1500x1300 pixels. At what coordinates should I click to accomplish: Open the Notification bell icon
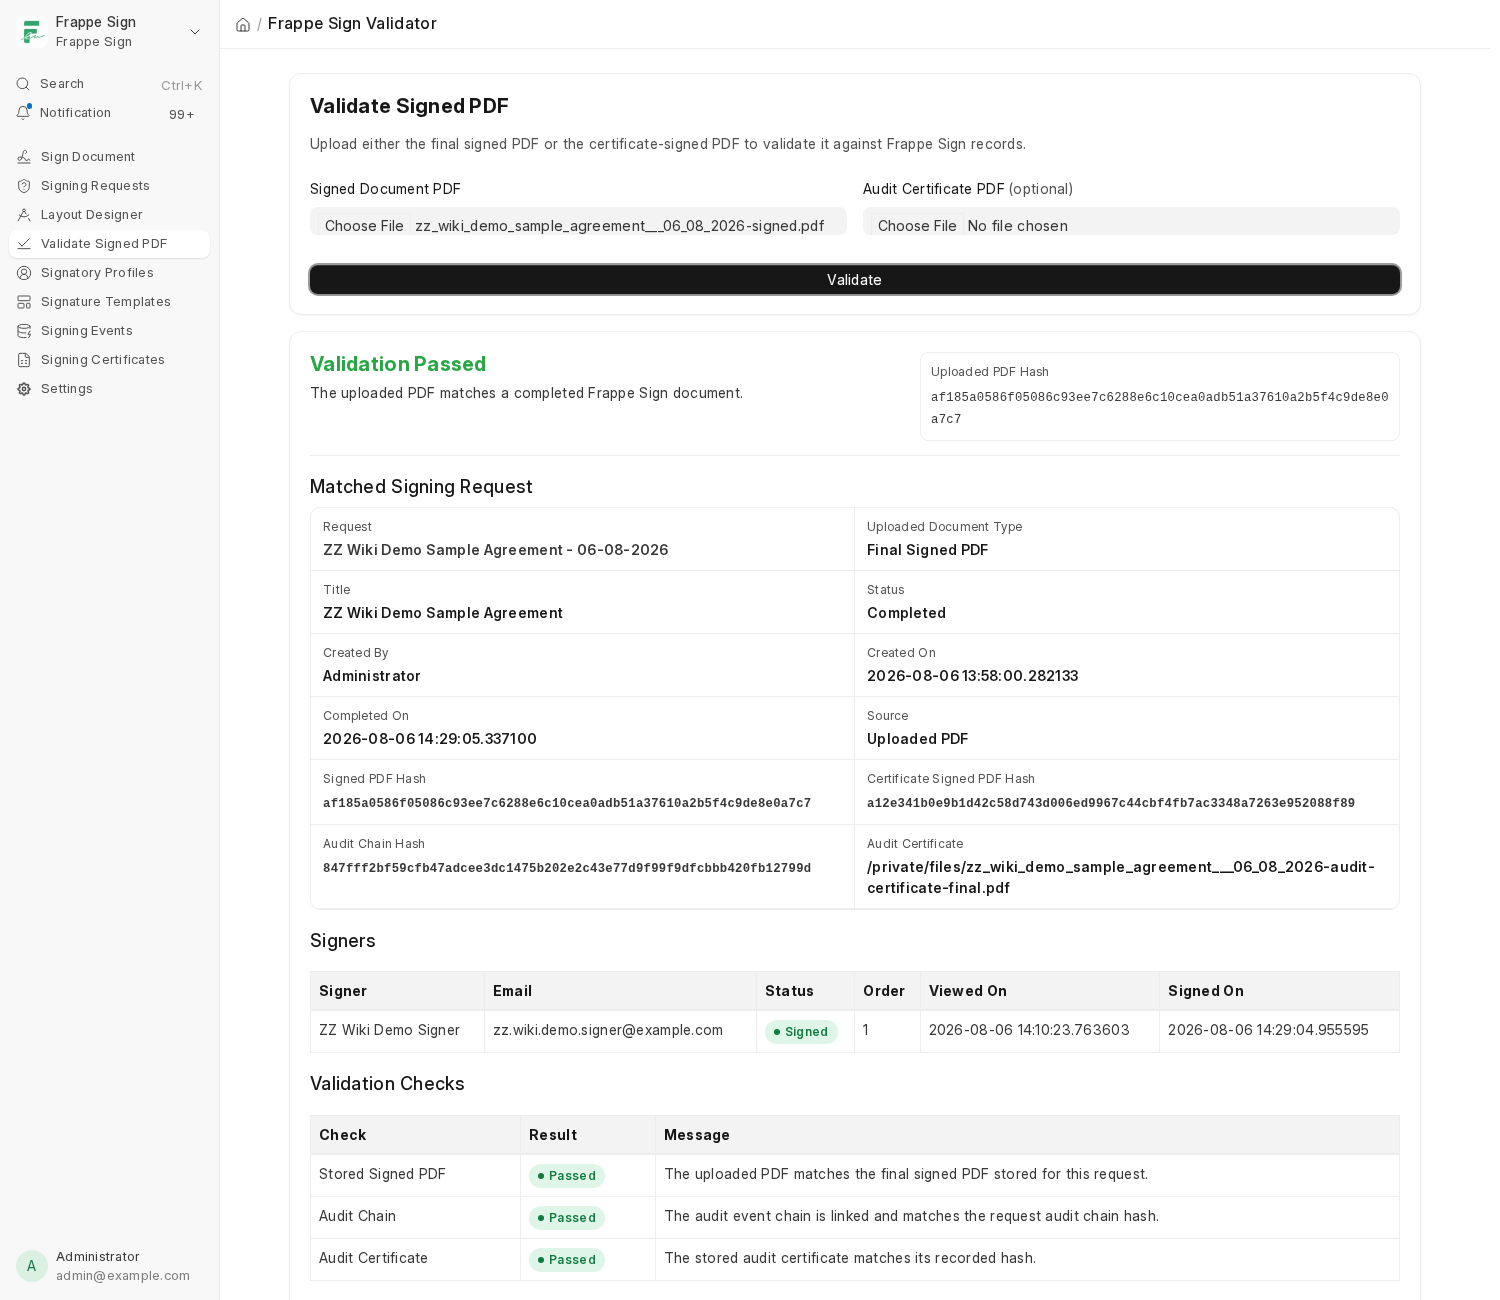click(x=23, y=113)
